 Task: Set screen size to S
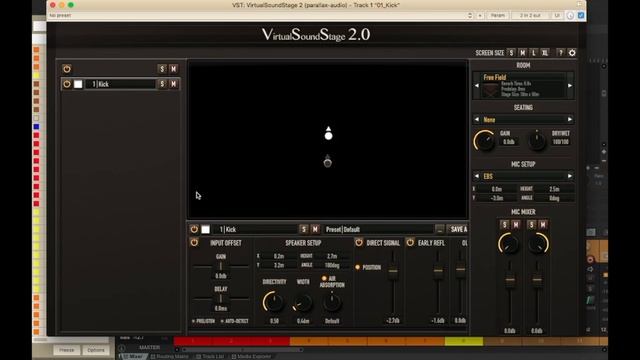click(511, 53)
